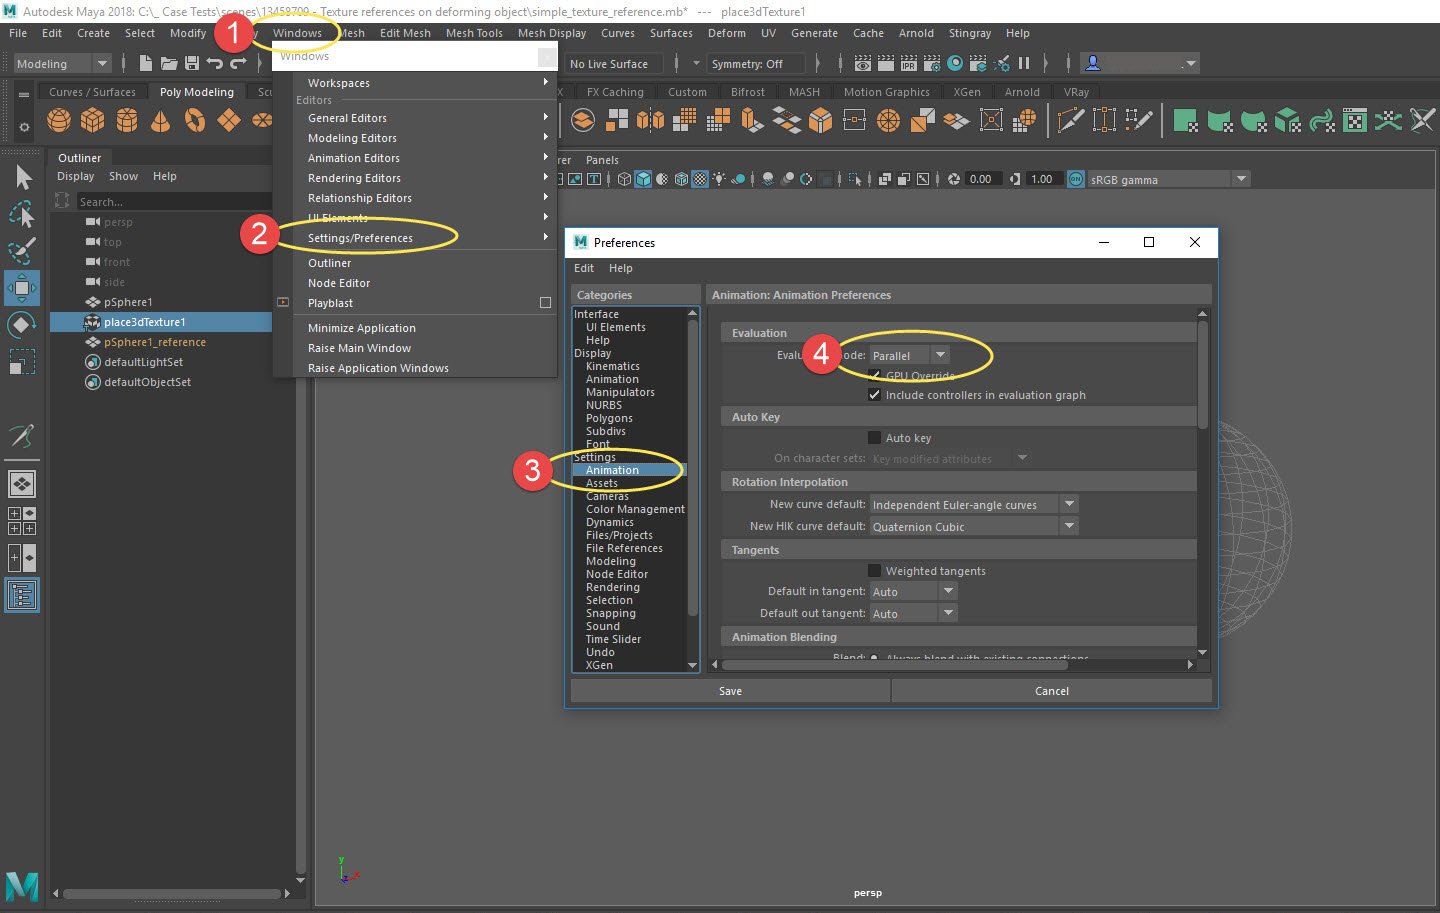Open the Render View clapperboard icon

(x=863, y=63)
